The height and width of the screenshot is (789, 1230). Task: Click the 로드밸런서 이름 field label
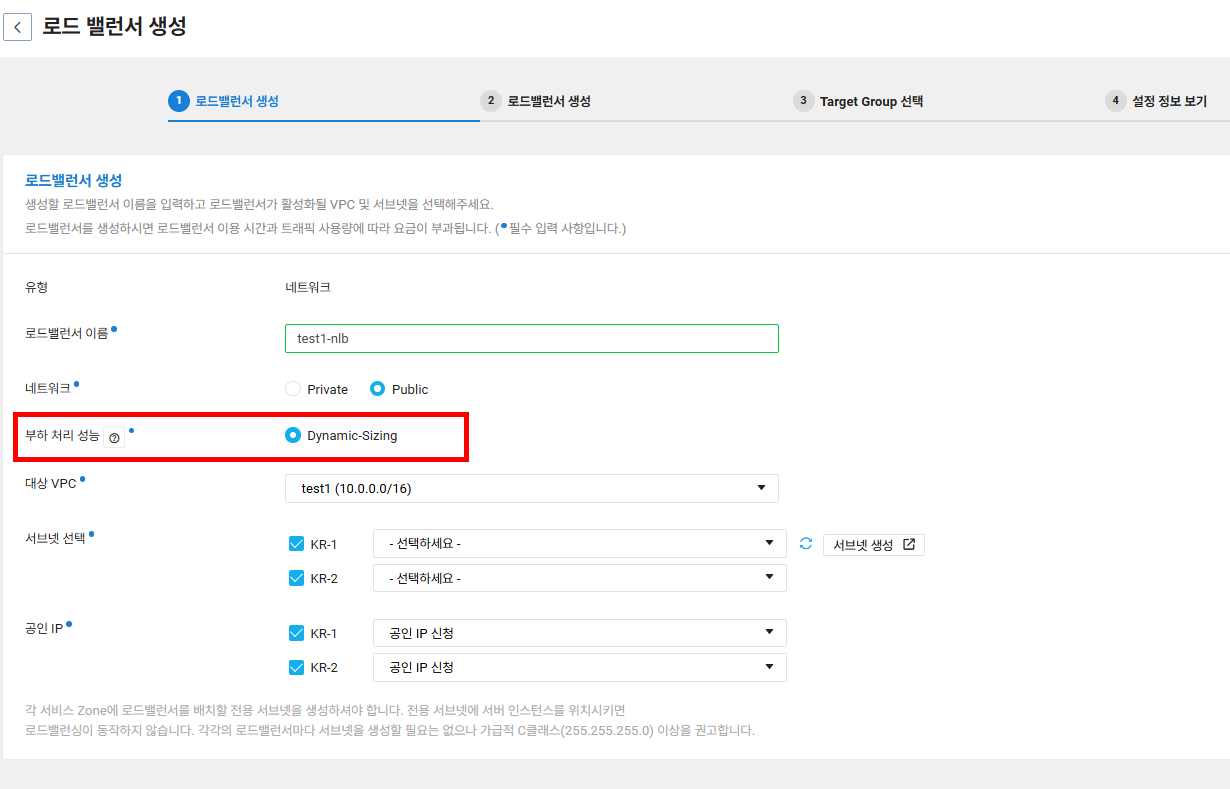click(66, 334)
